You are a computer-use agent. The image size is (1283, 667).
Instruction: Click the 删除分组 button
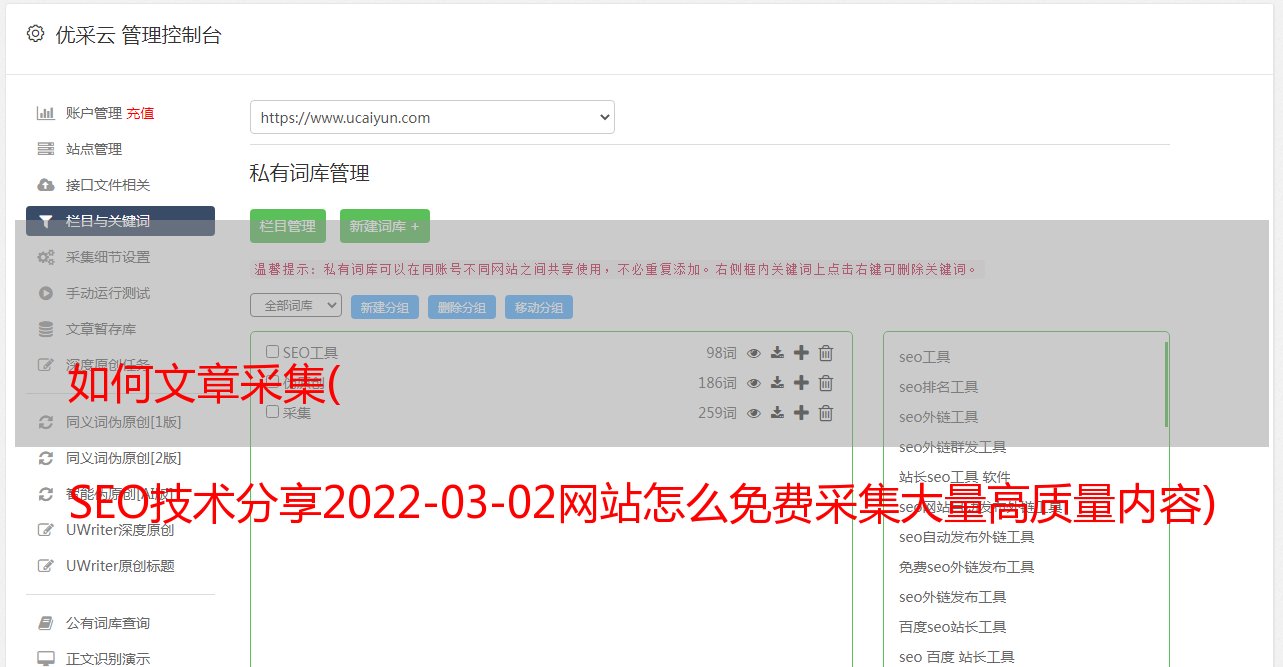tap(462, 307)
